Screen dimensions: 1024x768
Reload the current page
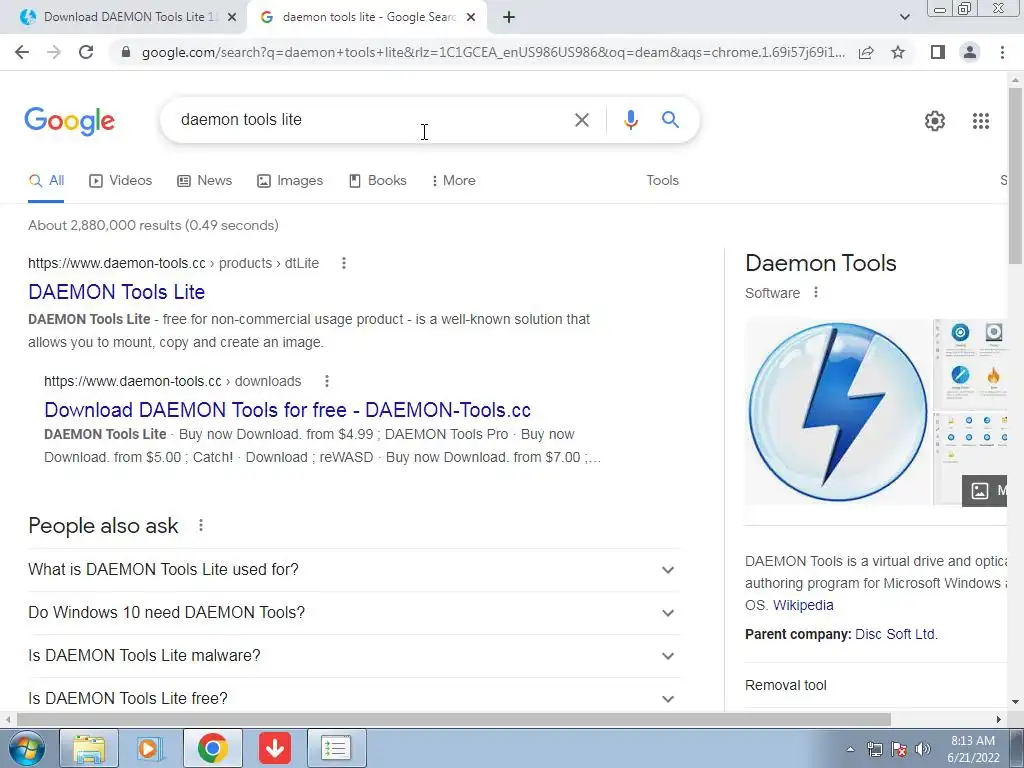[x=86, y=52]
